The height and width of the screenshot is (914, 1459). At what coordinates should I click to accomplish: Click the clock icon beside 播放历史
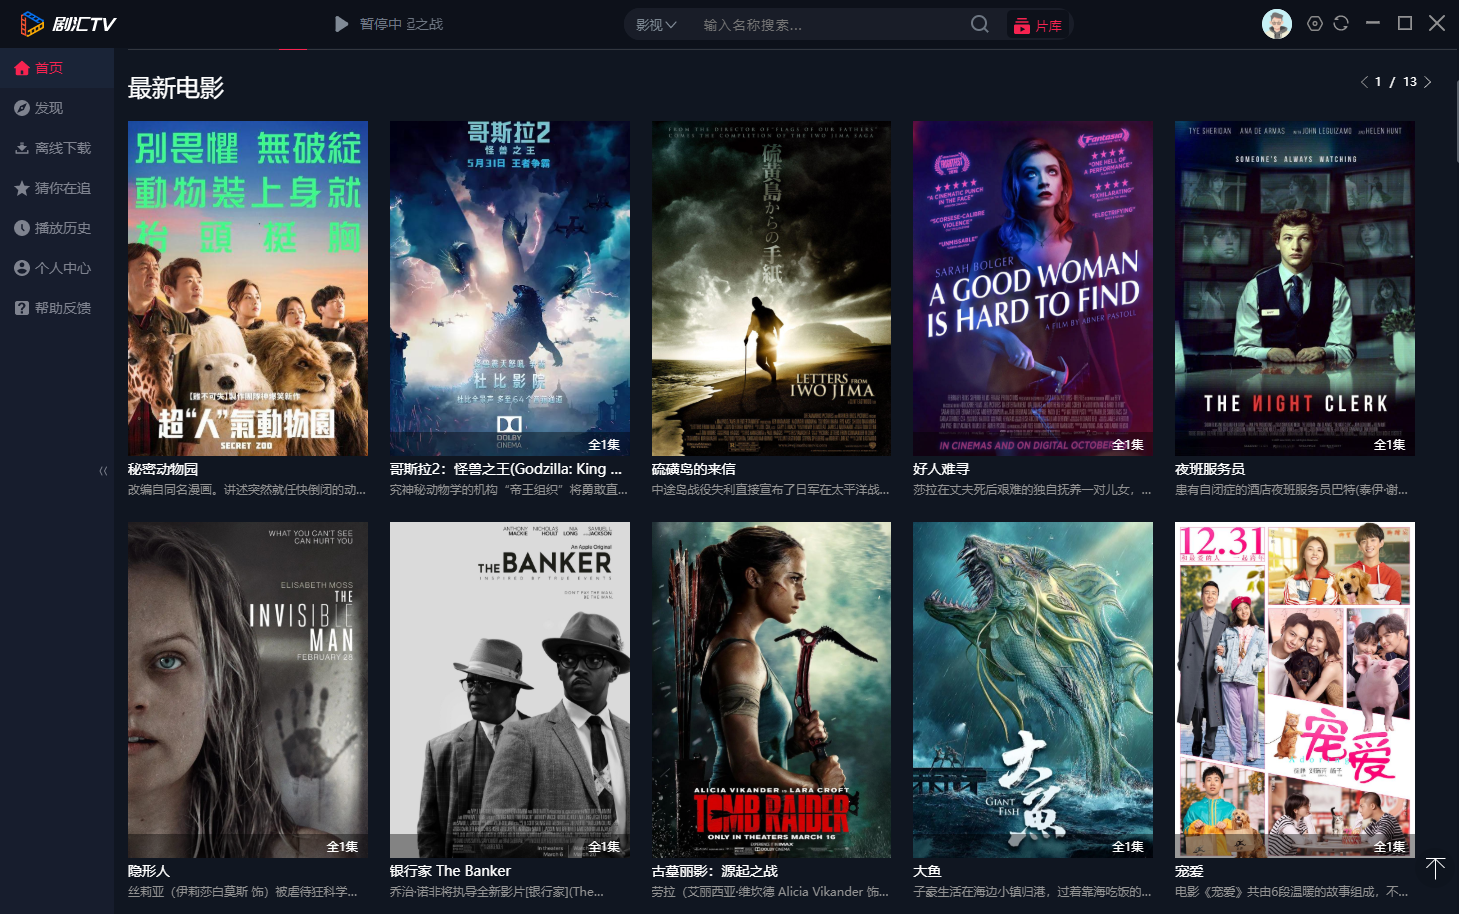(x=22, y=228)
